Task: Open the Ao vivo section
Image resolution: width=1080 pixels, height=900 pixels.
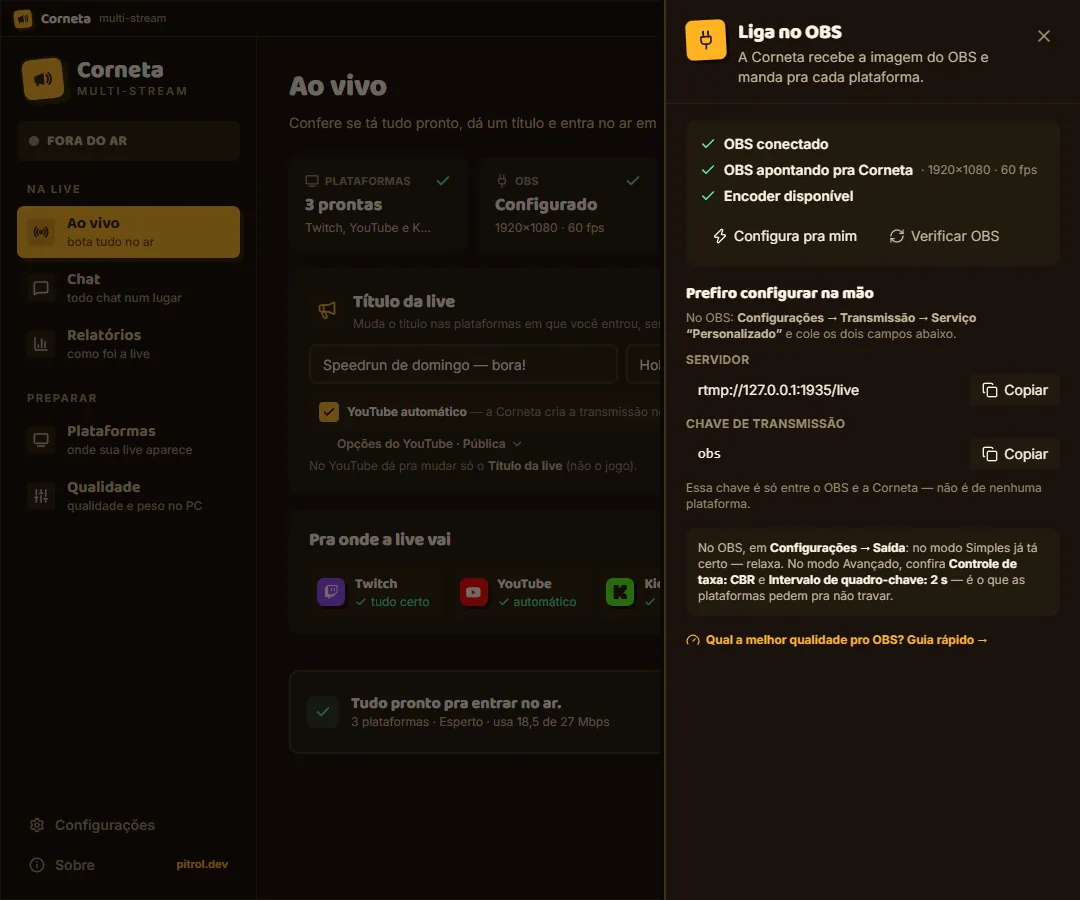Action: click(129, 232)
